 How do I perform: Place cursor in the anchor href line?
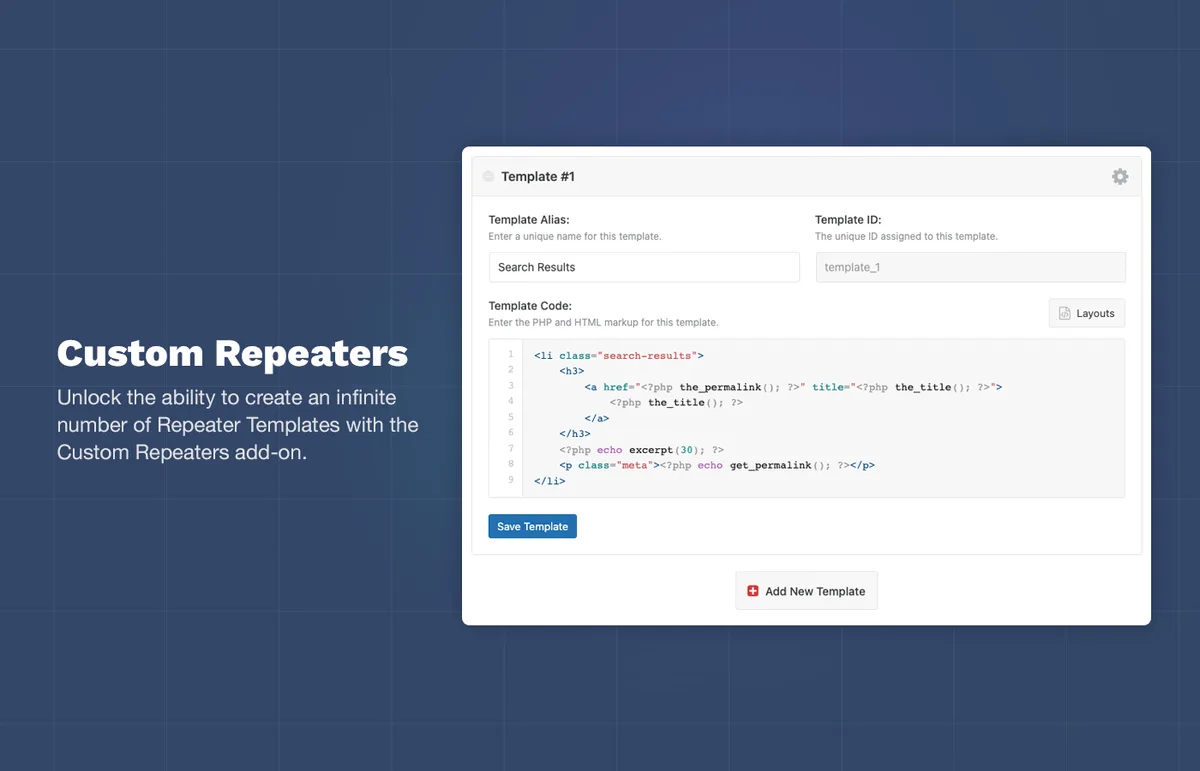pos(793,387)
